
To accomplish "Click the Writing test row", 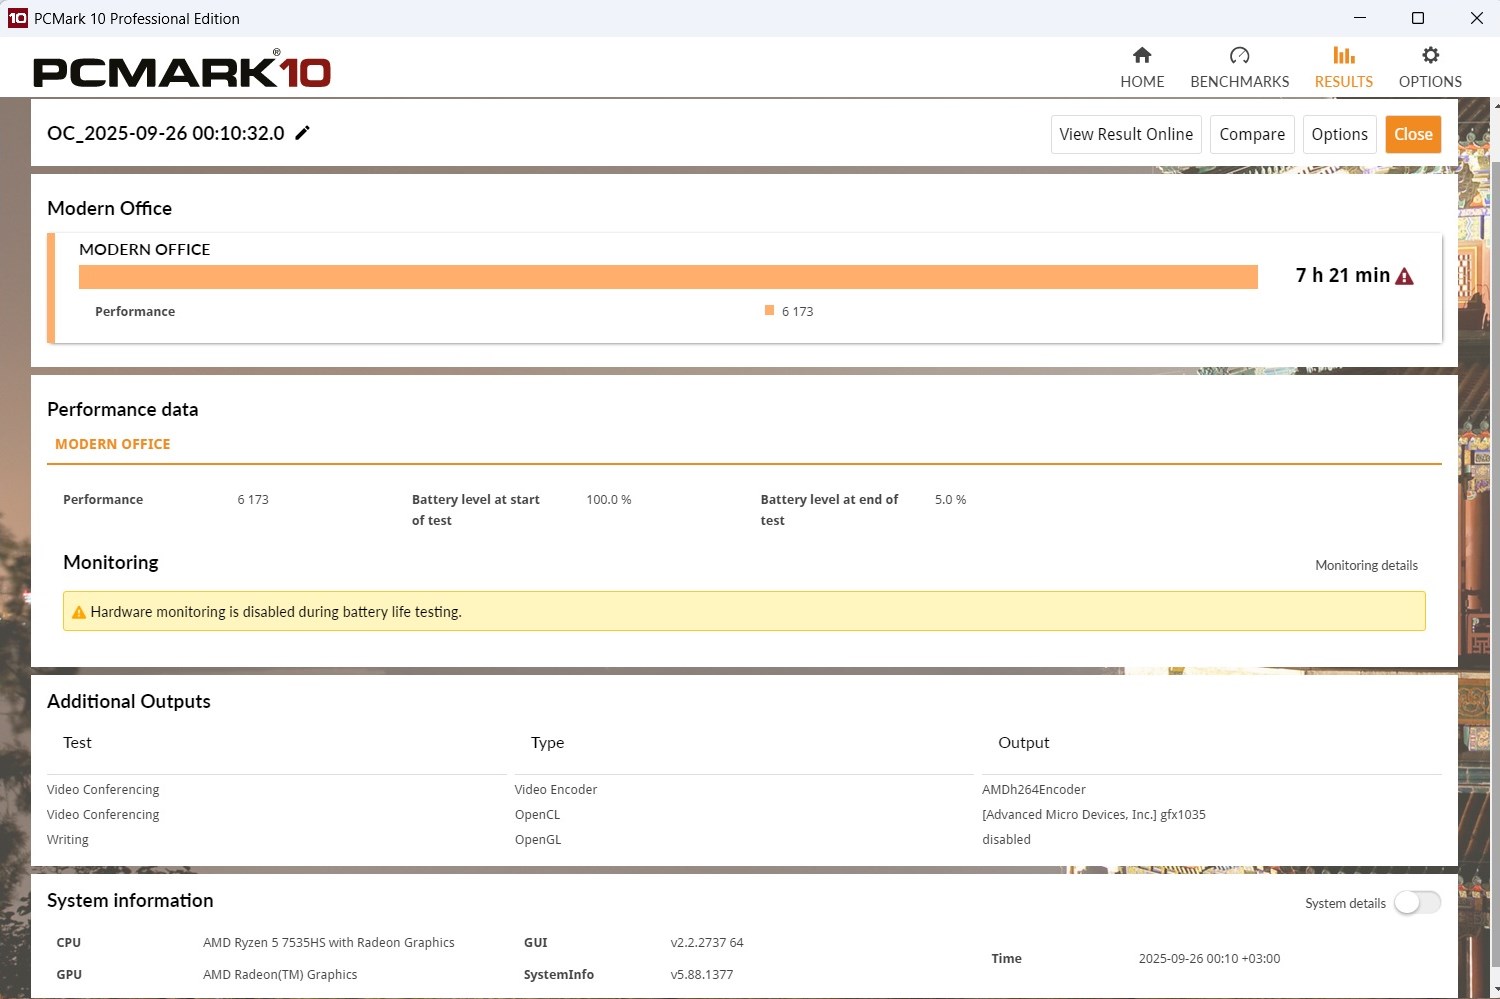I will 68,839.
